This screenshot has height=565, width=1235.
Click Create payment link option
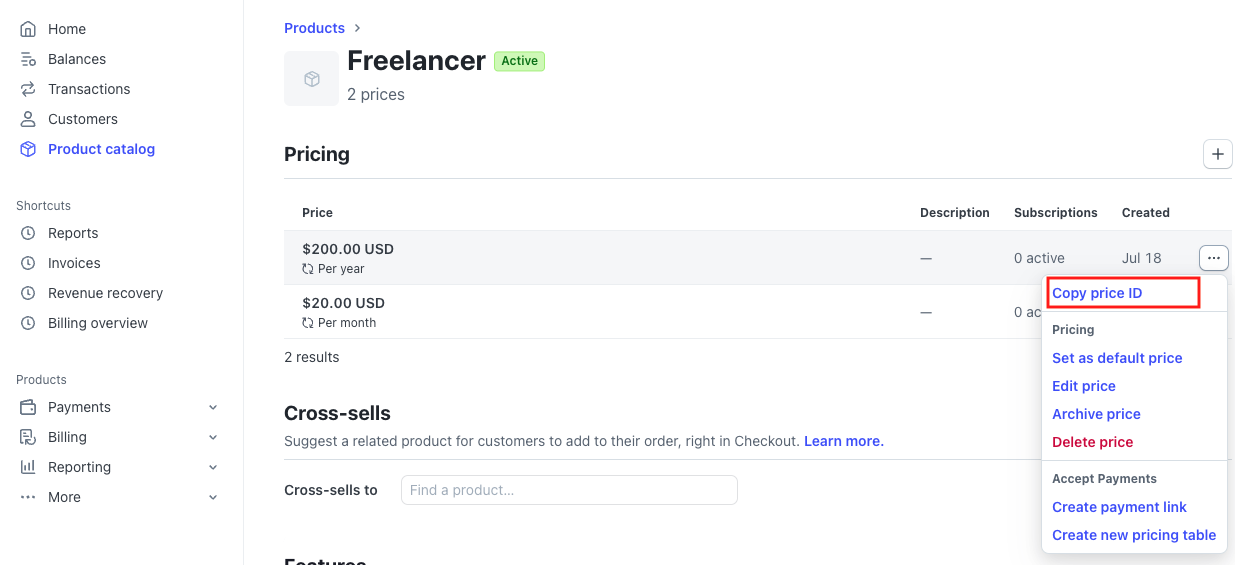point(1119,507)
